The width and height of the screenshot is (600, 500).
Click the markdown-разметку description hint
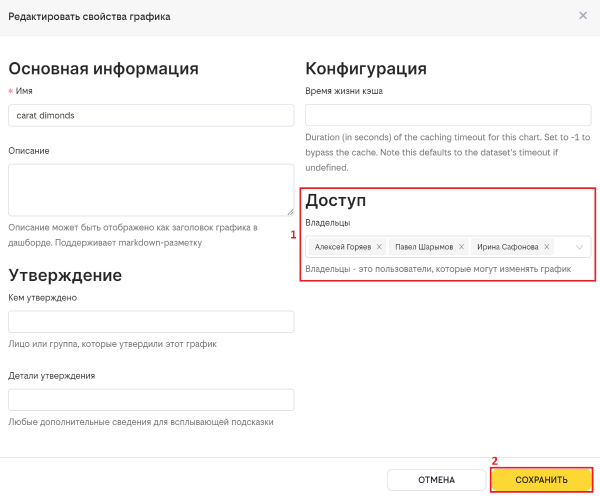pos(133,235)
